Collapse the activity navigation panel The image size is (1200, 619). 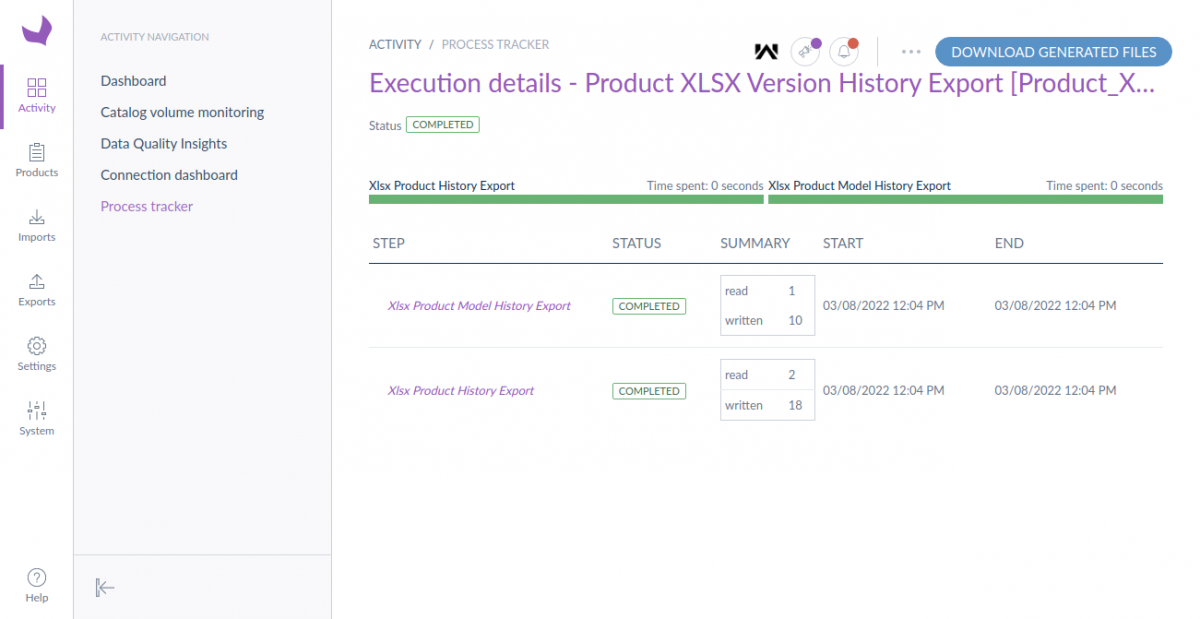[x=105, y=587]
